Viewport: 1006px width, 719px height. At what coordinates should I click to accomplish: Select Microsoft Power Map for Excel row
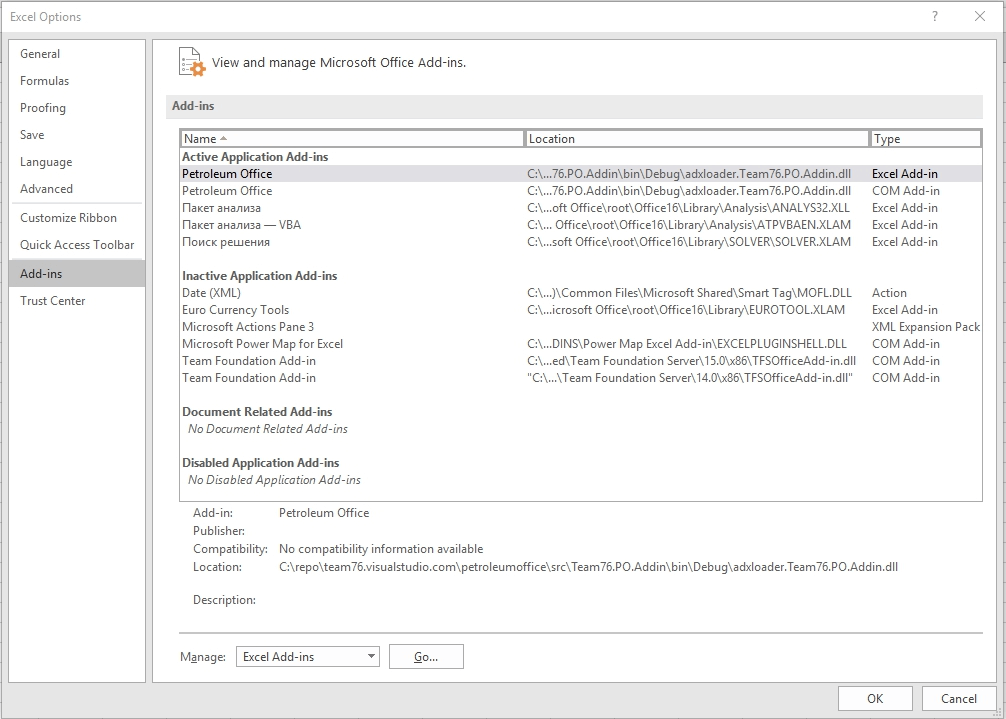[262, 344]
